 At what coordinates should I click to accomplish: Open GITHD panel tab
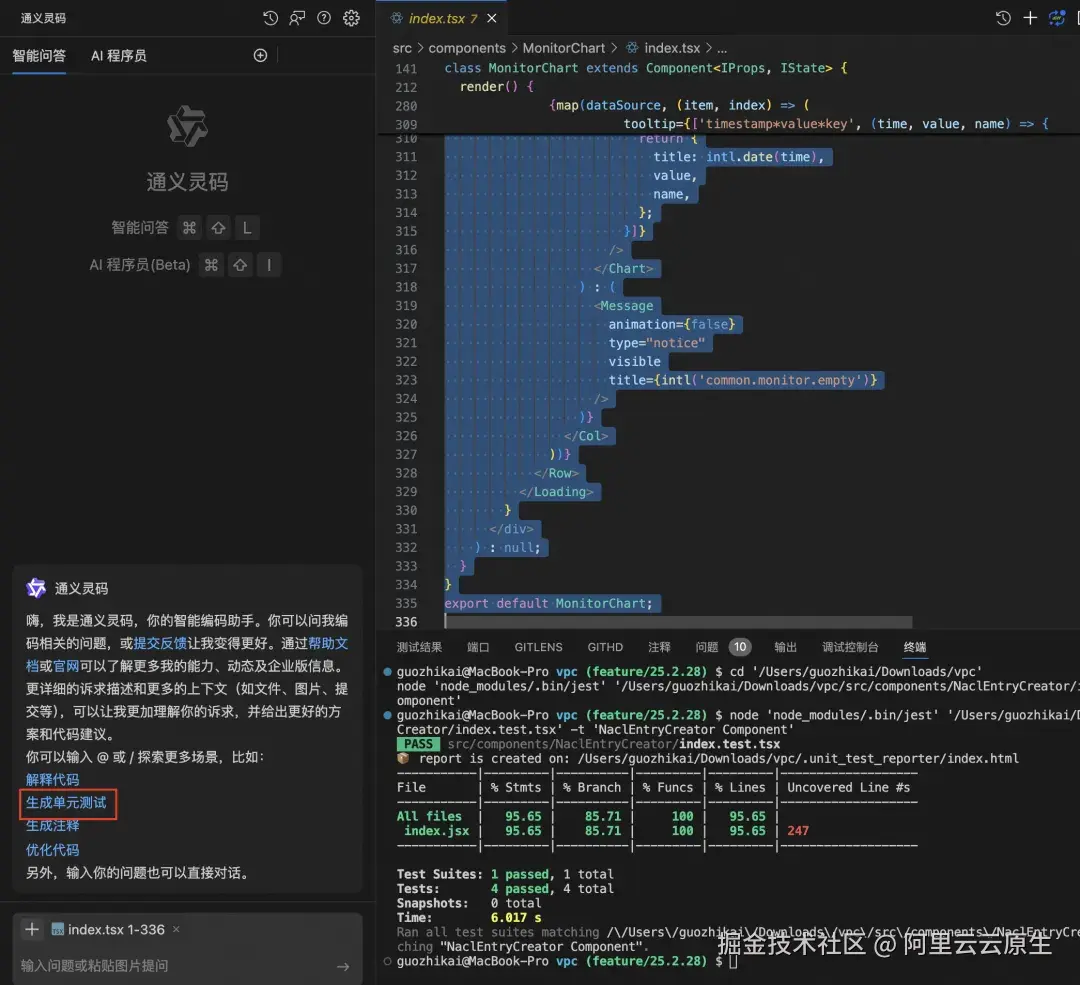[605, 647]
